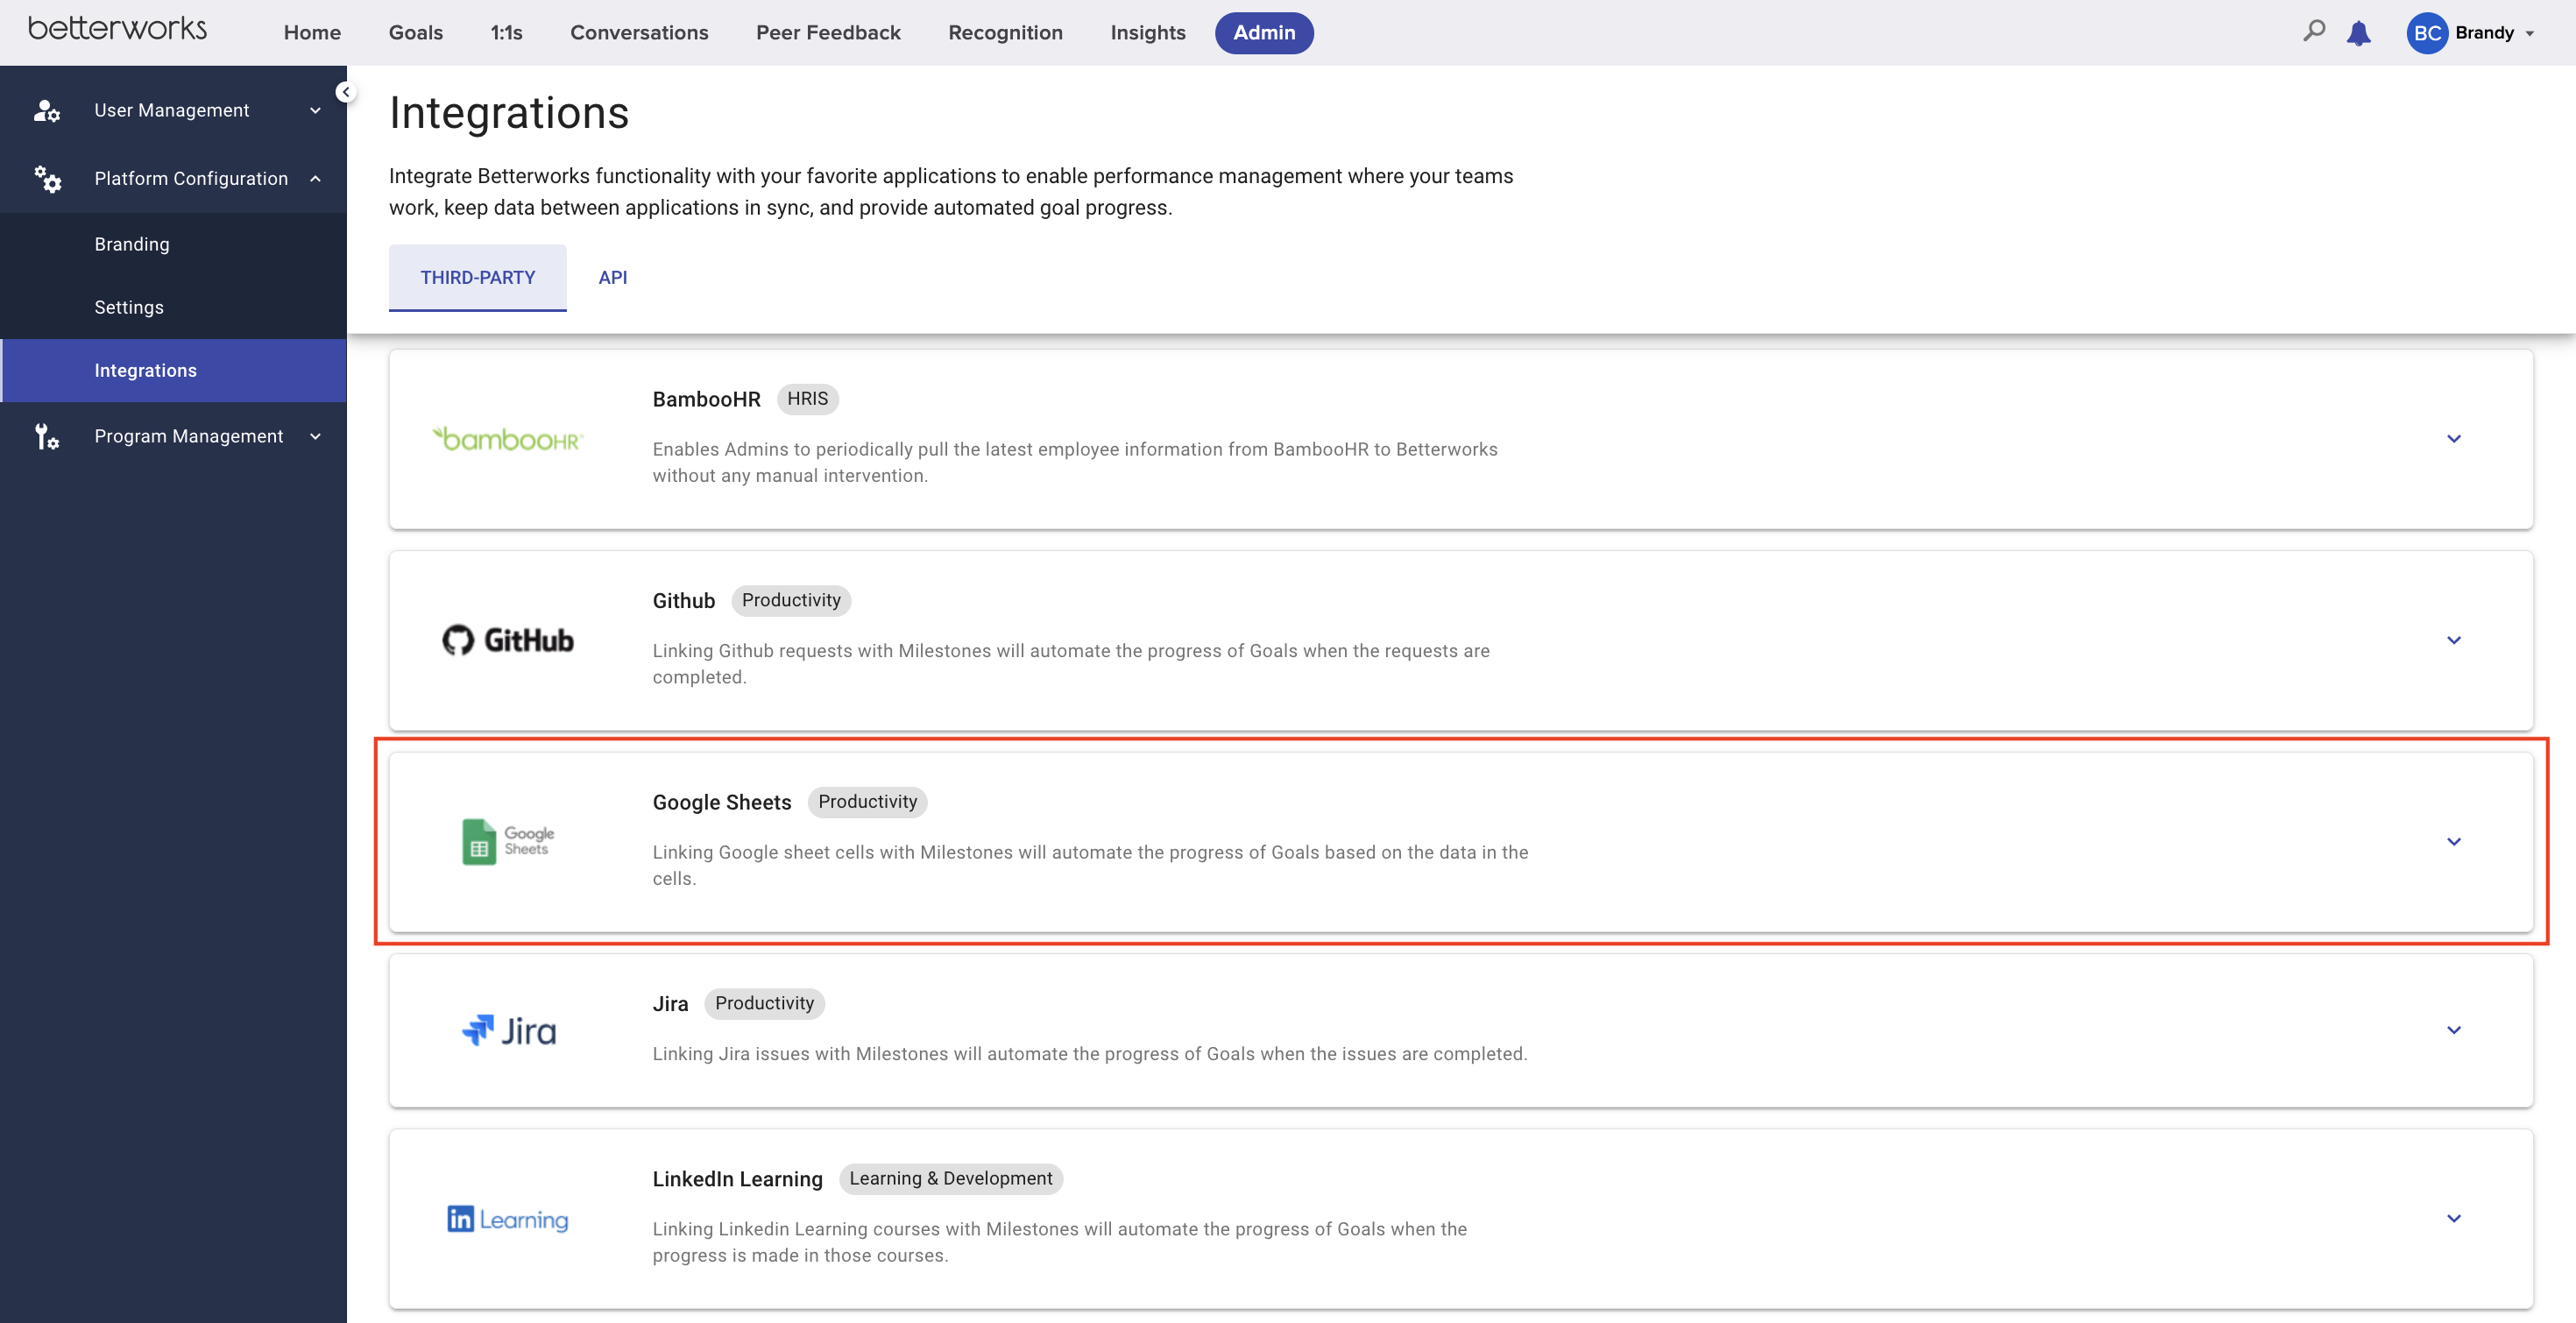
Task: Click the GitHub logo on the Github card
Action: 507,640
